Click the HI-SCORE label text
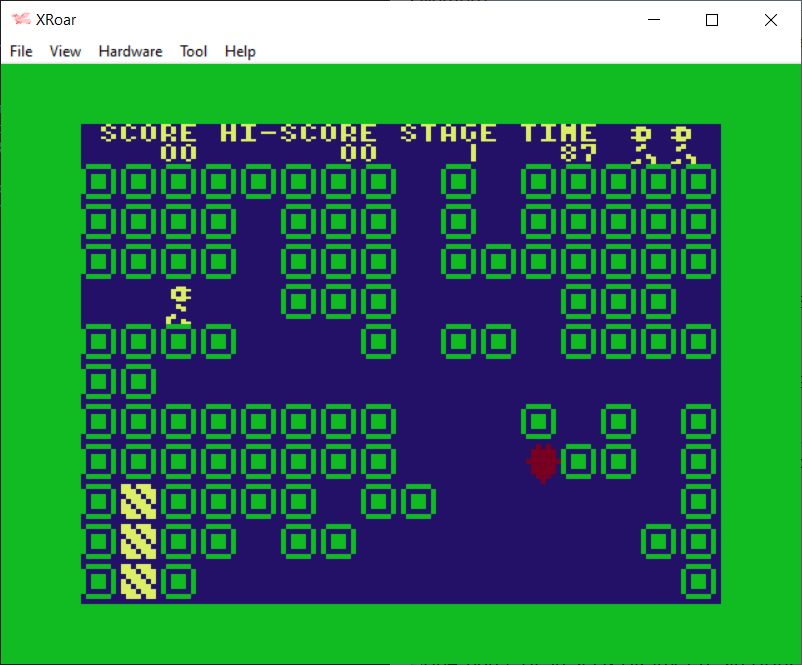 click(298, 133)
